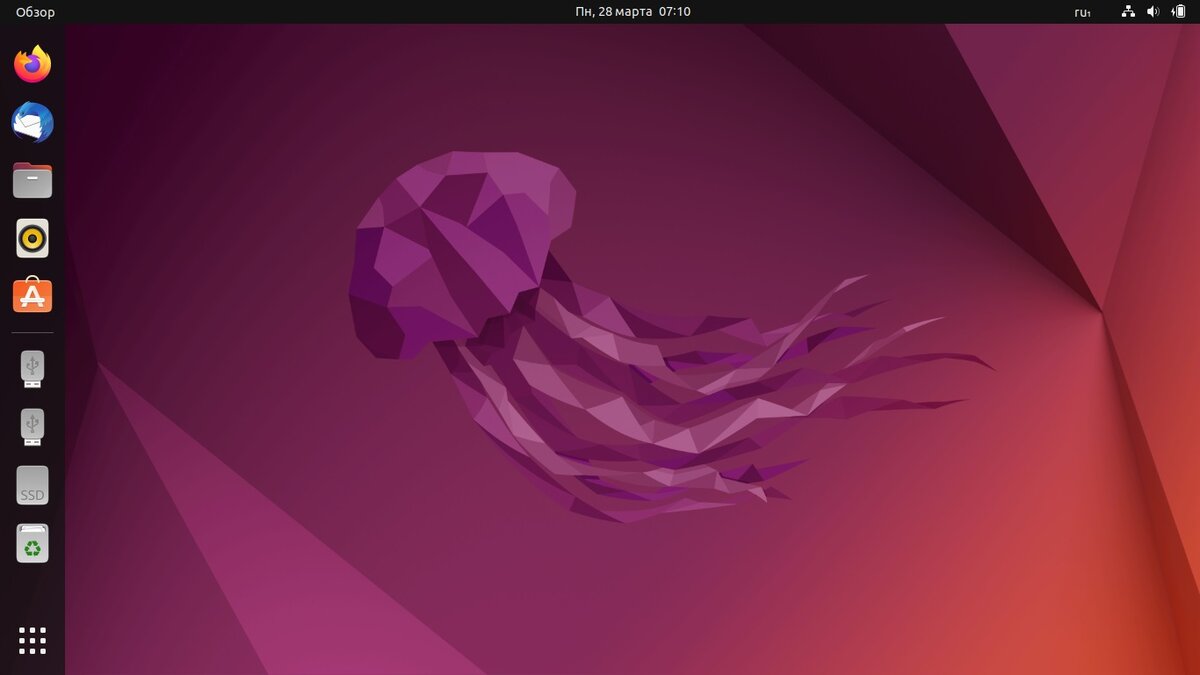
Task: Open the Files manager in the dock
Action: coord(32,181)
